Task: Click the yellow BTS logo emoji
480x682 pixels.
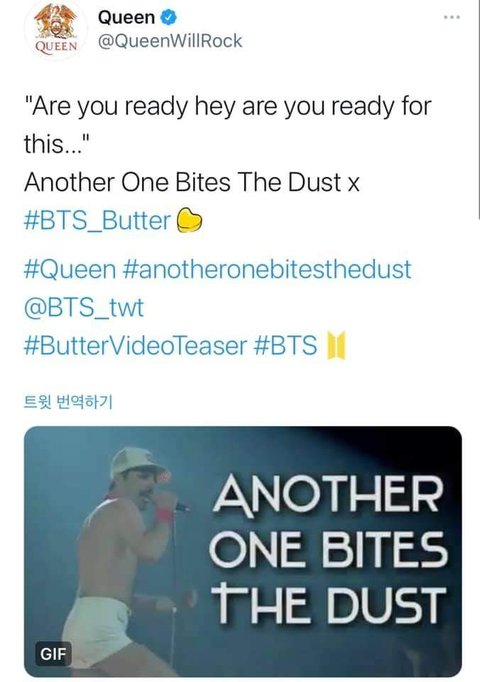Action: point(336,345)
